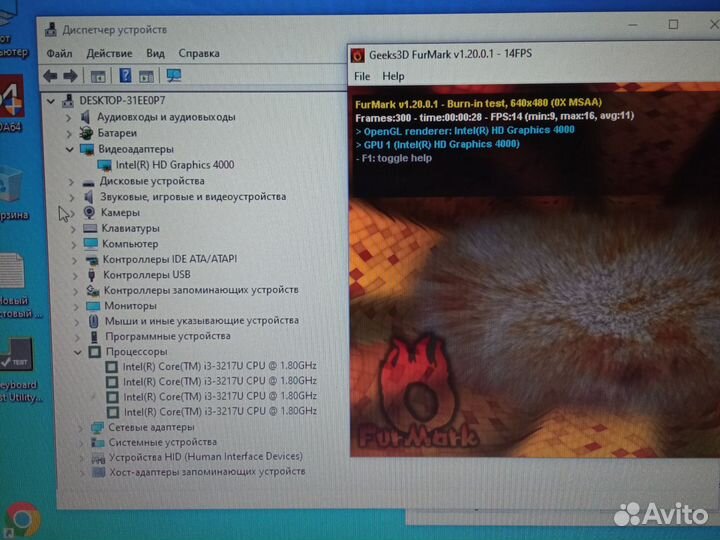Click the Forward arrow in Device Manager toolbar

[70, 76]
